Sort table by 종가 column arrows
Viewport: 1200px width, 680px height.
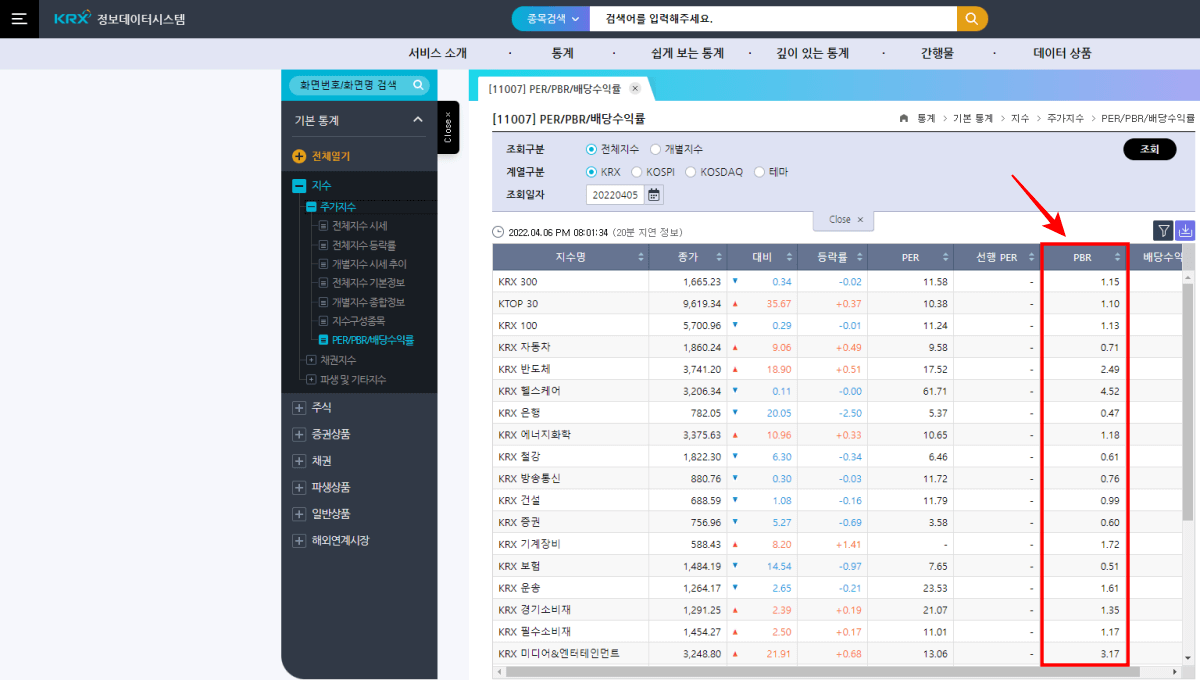(719, 258)
